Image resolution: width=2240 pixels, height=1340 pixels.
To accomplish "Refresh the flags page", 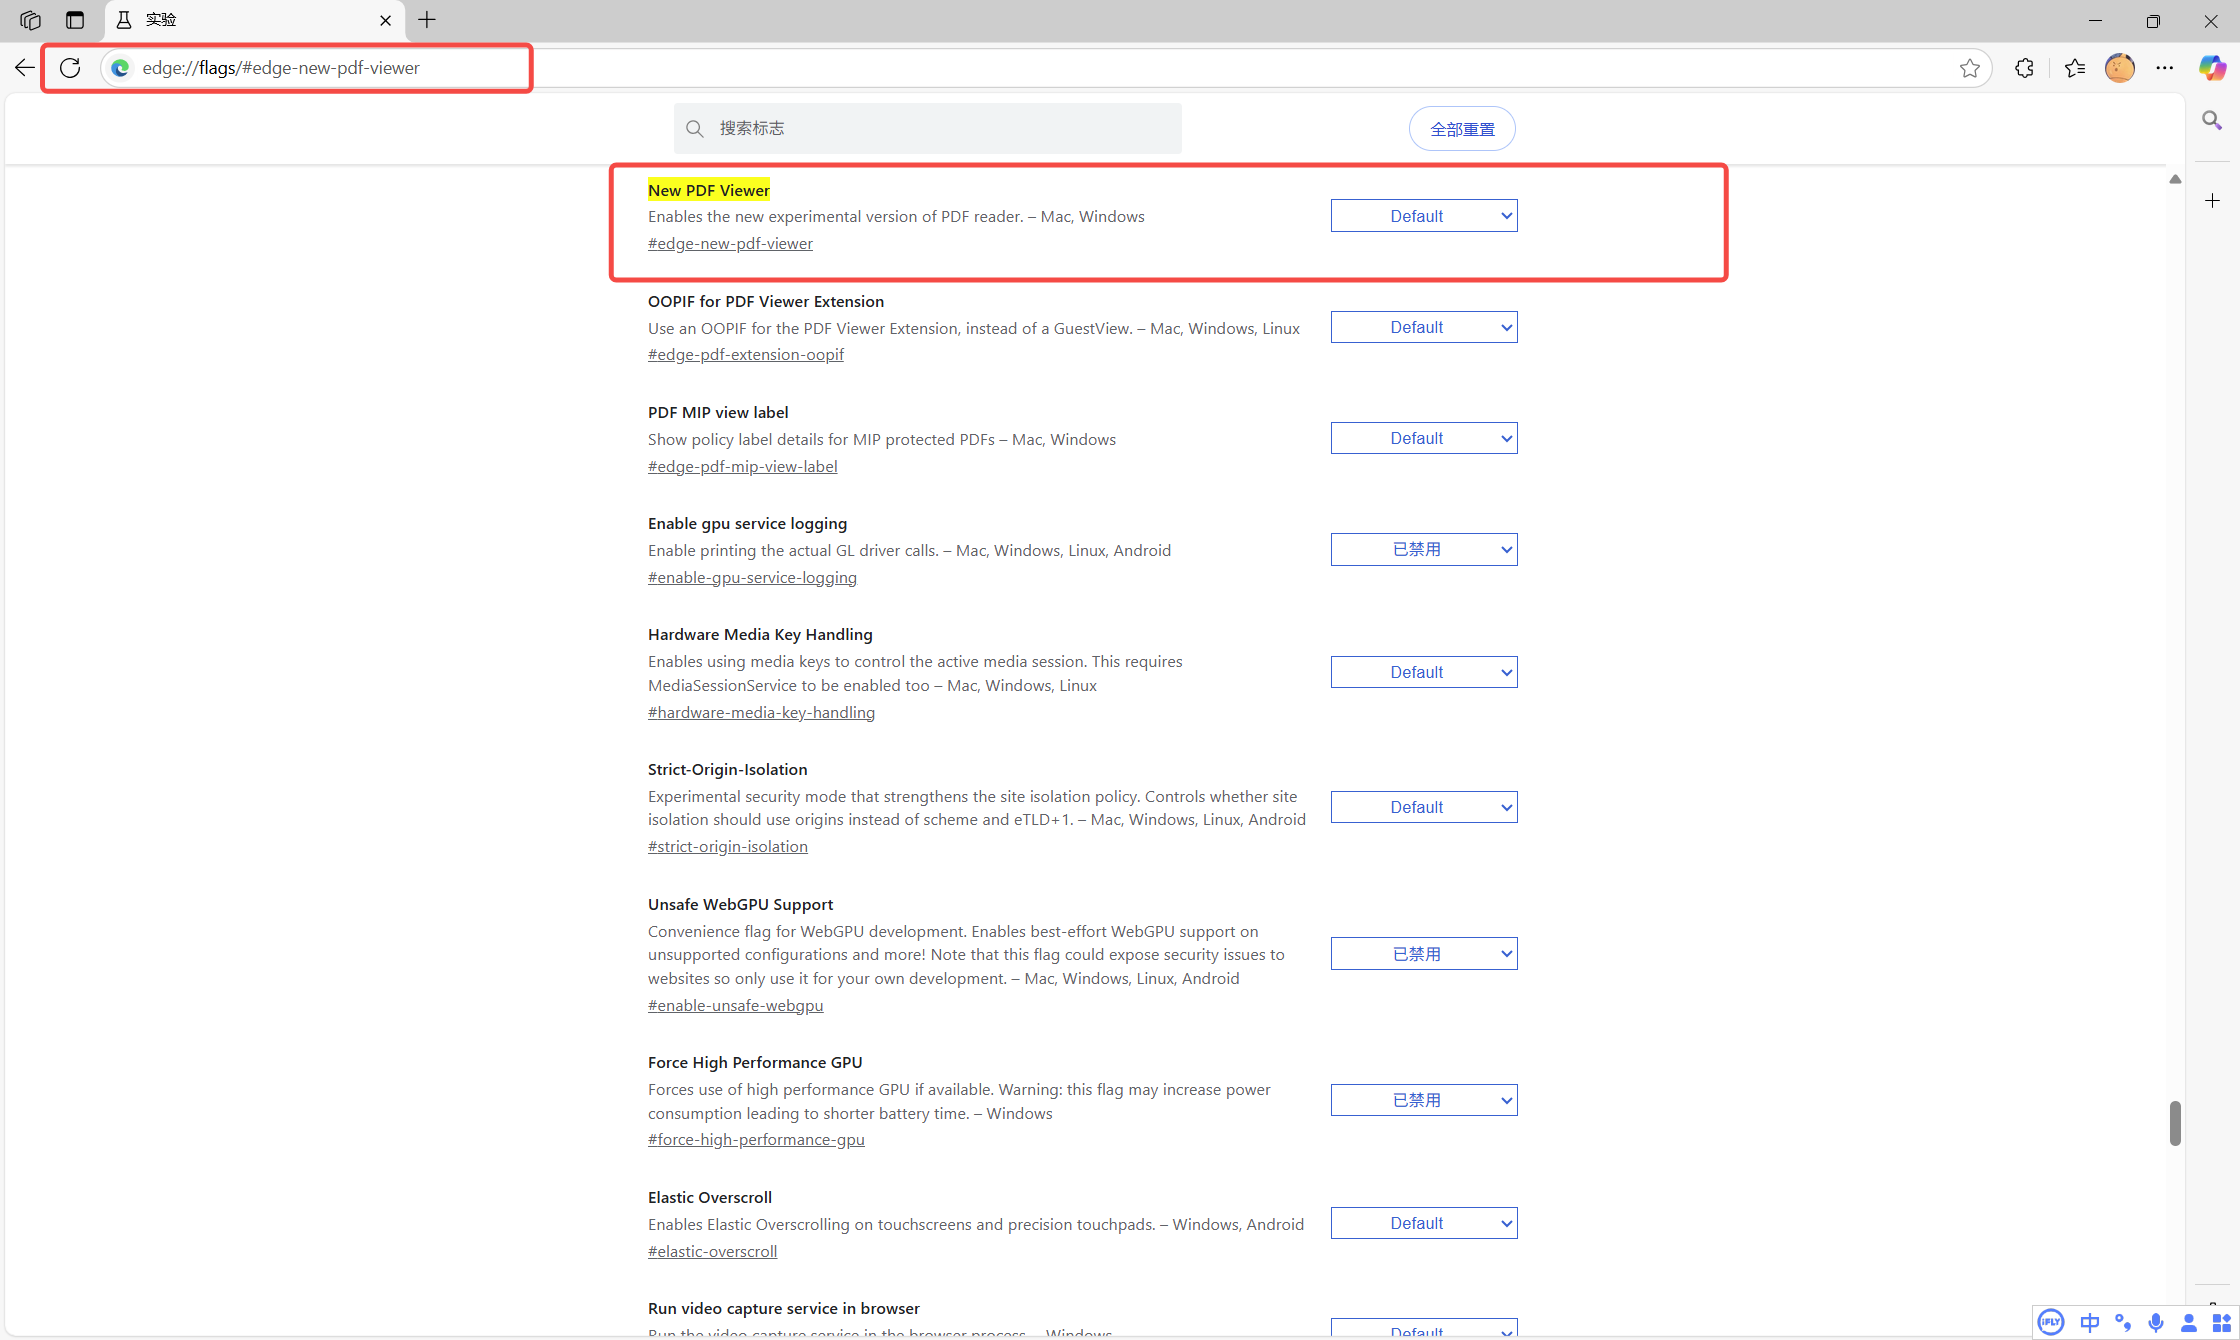I will [70, 68].
